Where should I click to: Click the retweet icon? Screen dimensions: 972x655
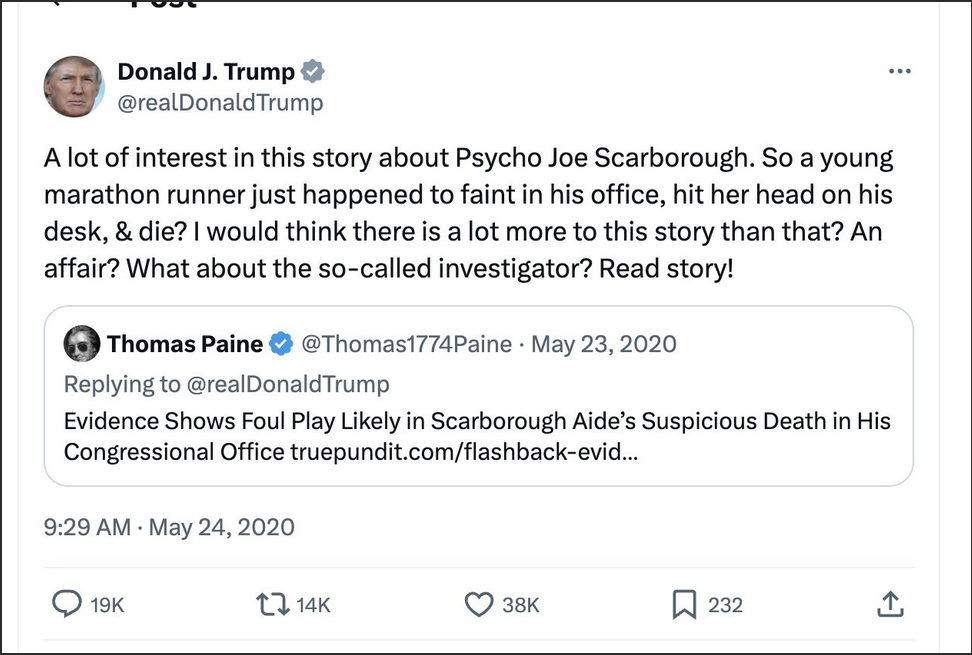tap(270, 604)
